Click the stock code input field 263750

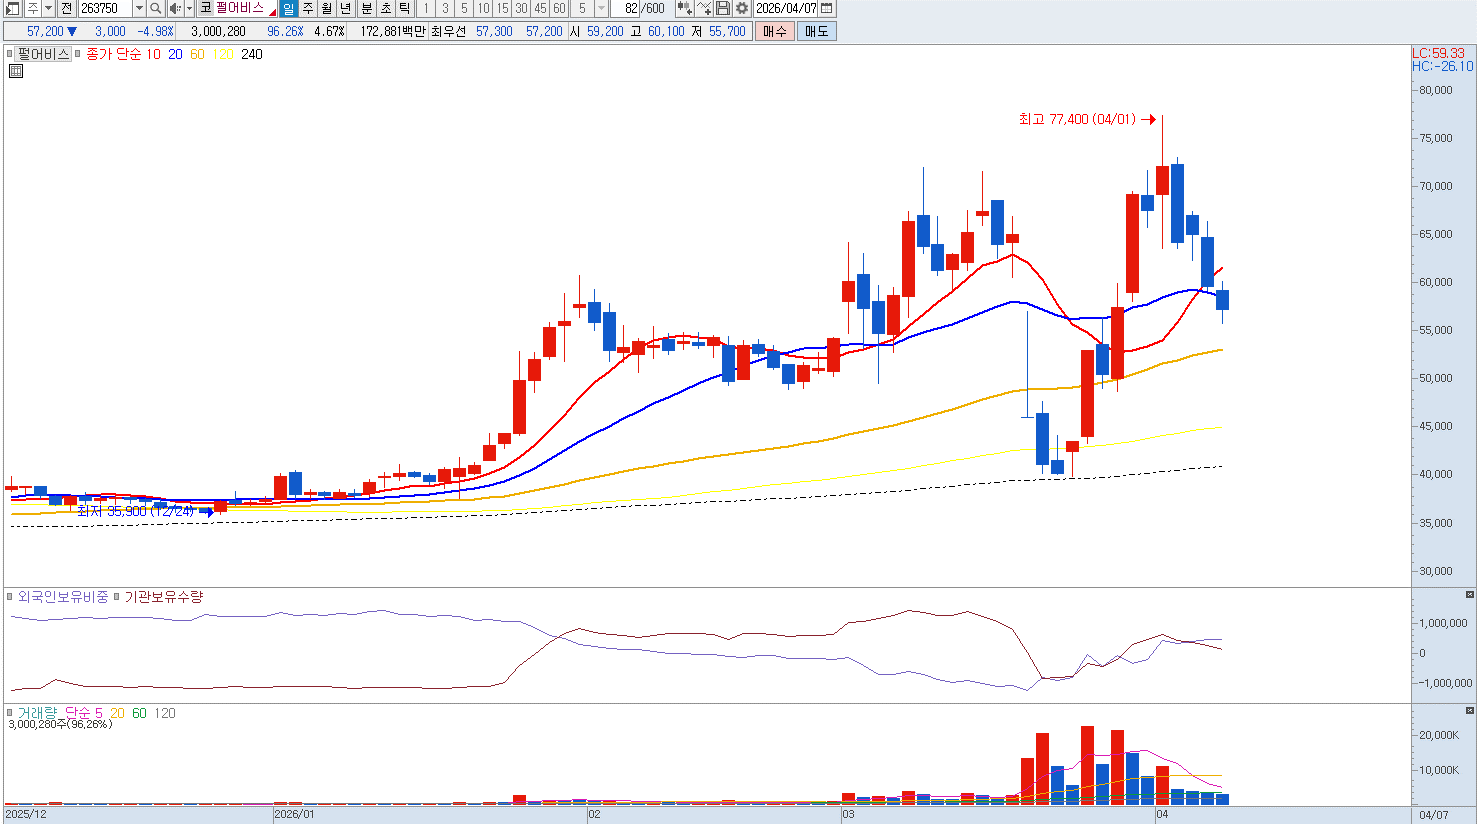coord(104,8)
